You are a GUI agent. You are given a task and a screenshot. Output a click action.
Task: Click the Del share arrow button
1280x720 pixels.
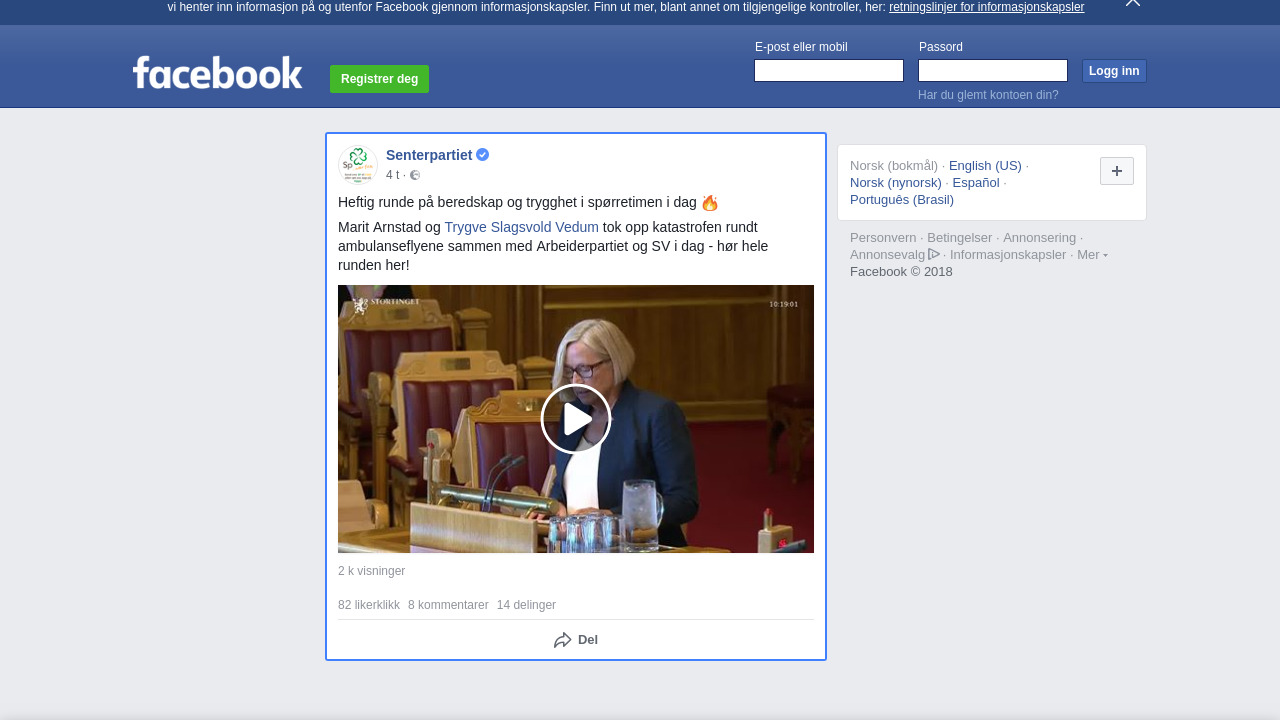pos(576,640)
